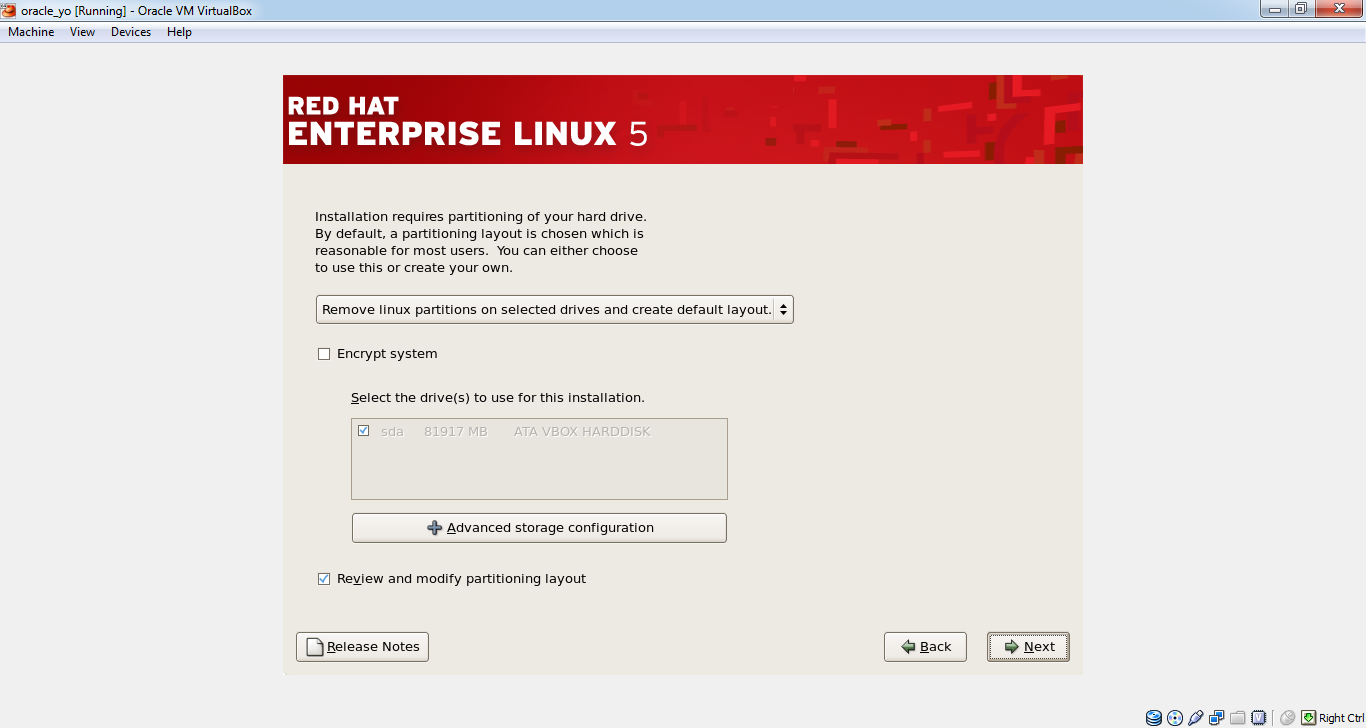Click the green arrow host key icon
1366x728 pixels.
tap(1308, 718)
